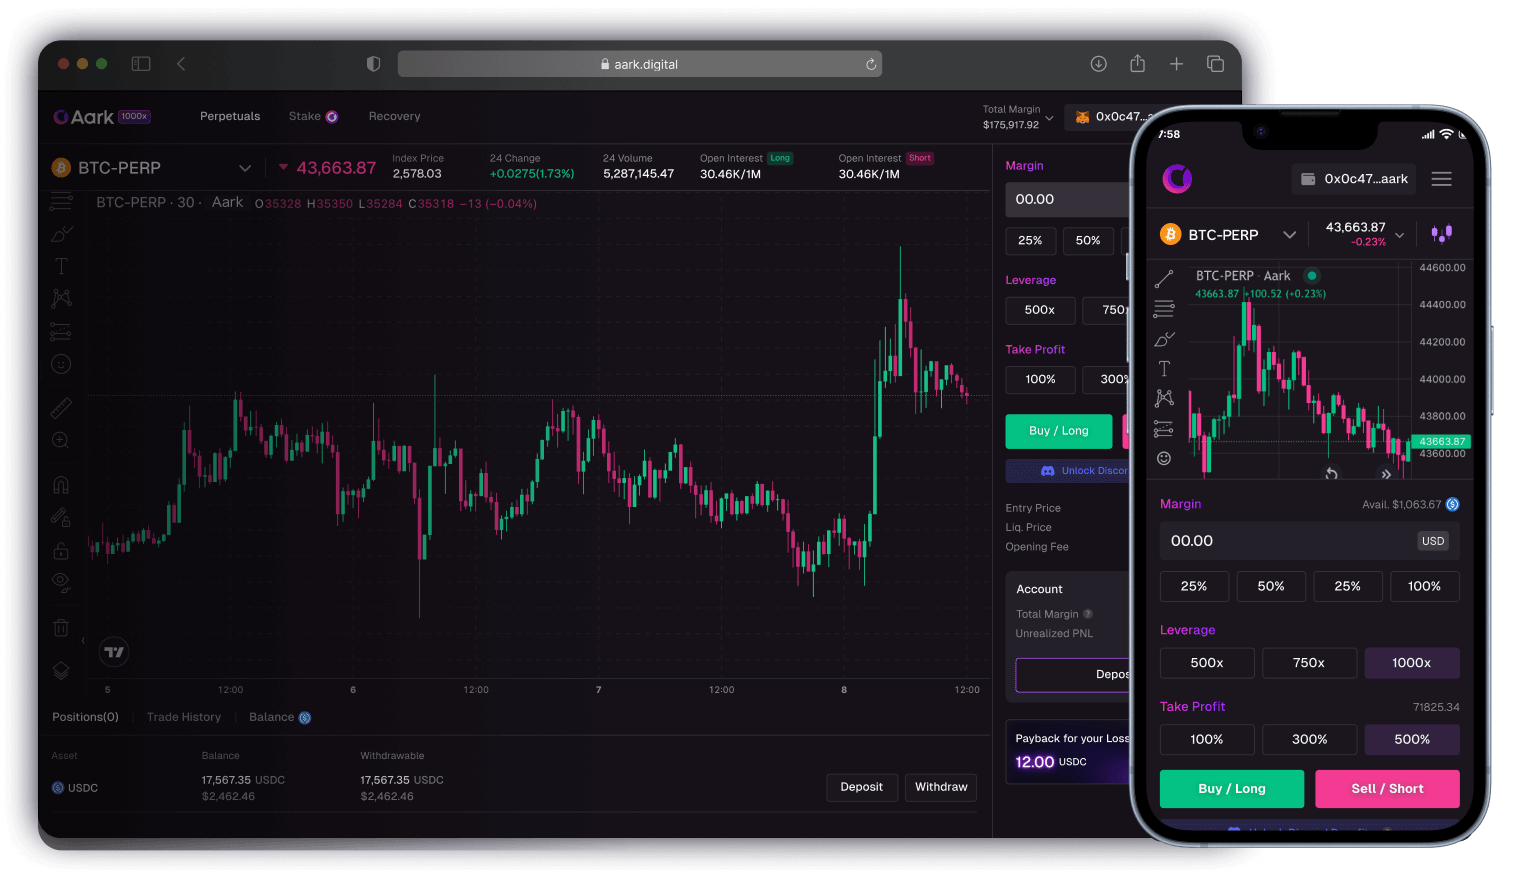This screenshot has width=1534, height=880.
Task: Expand BTC-PERP market dropdown on desktop
Action: click(245, 168)
